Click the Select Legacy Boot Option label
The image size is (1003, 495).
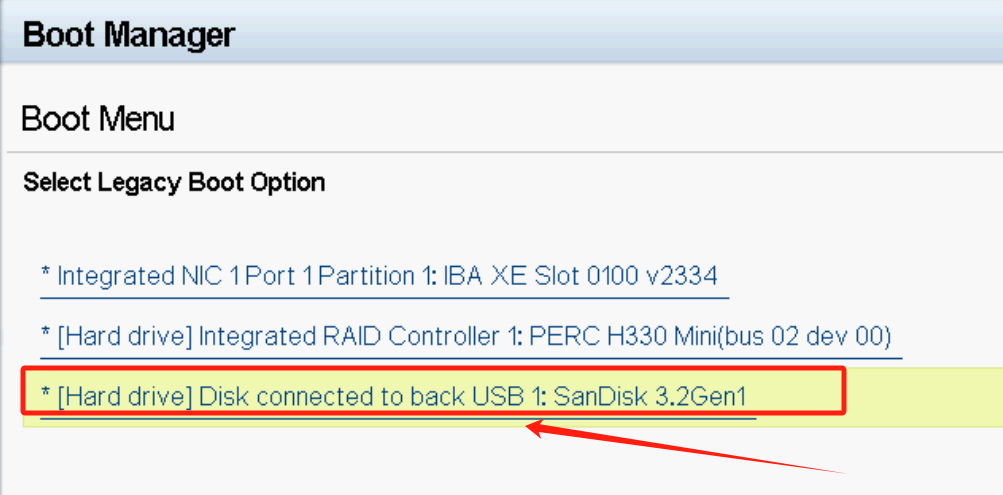coord(174,182)
